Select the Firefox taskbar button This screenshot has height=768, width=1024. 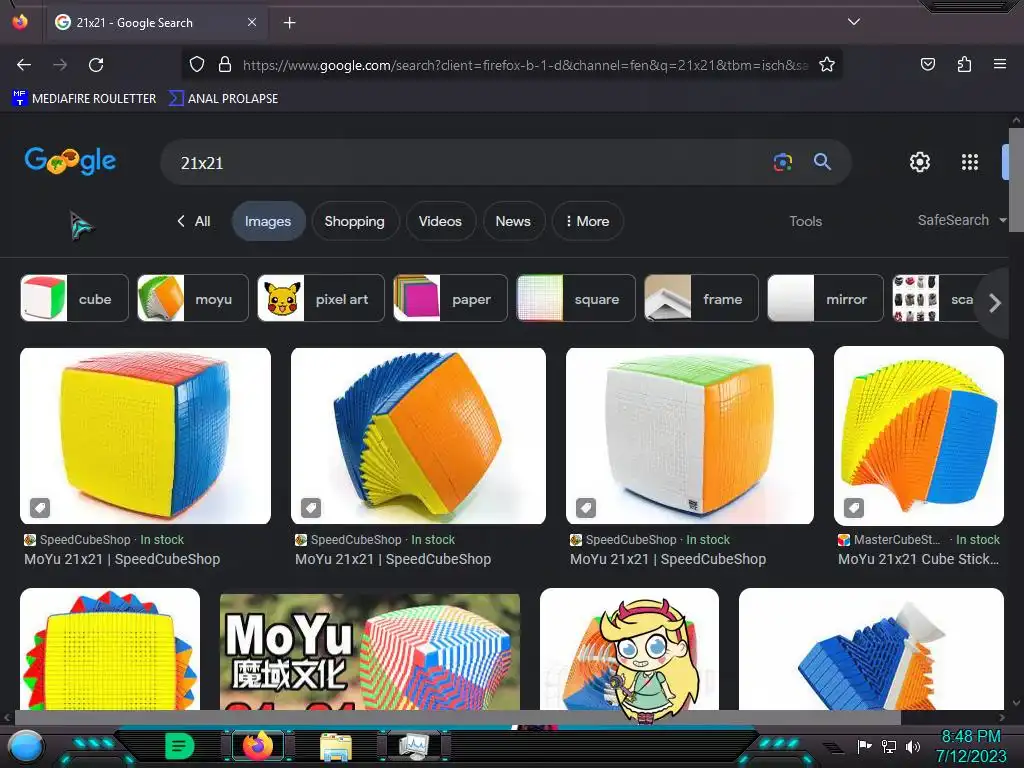257,746
